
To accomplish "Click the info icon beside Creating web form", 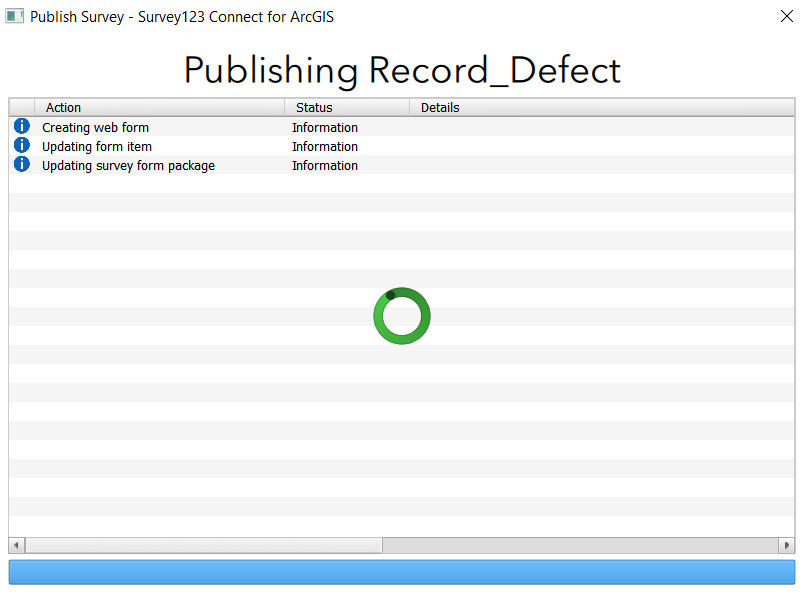I will 22,126.
